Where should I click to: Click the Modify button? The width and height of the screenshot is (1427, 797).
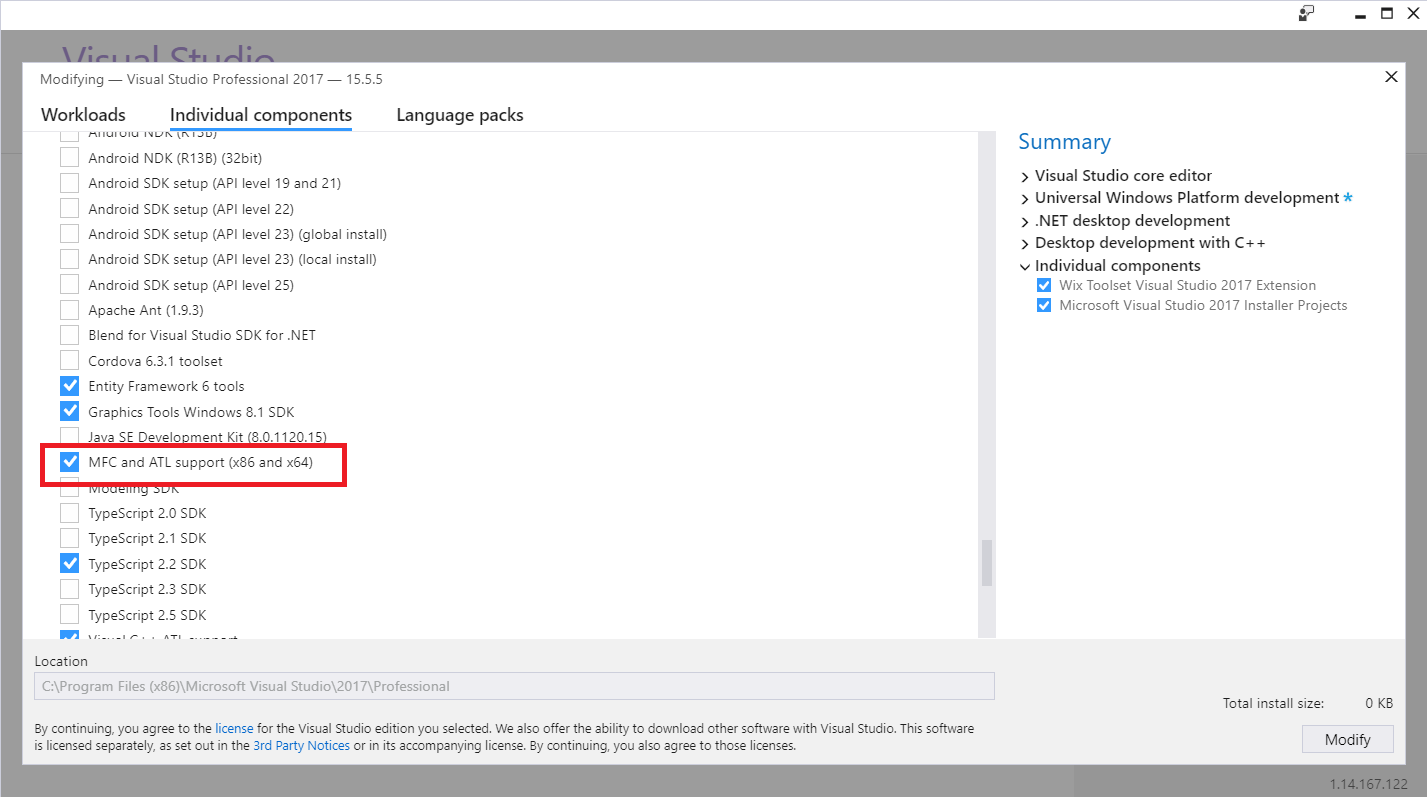(1347, 739)
